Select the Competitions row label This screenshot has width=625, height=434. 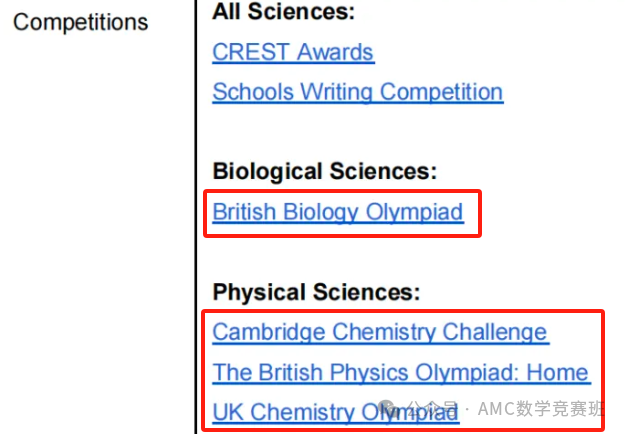click(80, 22)
